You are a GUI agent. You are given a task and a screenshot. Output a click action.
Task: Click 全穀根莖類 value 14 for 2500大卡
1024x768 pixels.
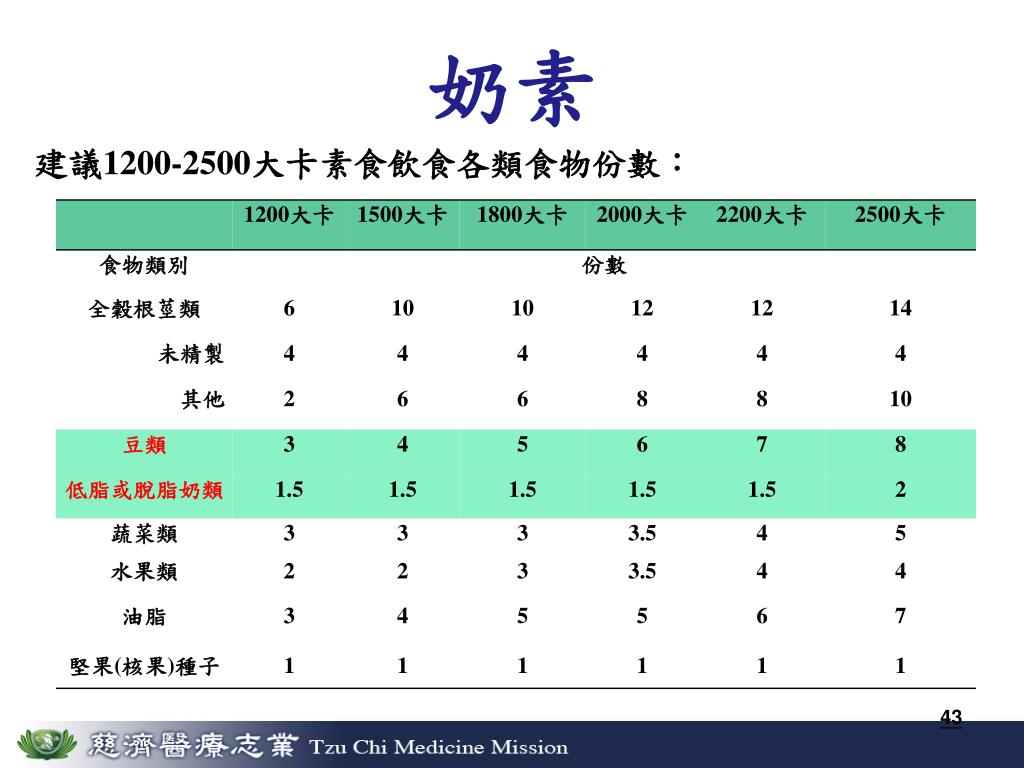(900, 308)
